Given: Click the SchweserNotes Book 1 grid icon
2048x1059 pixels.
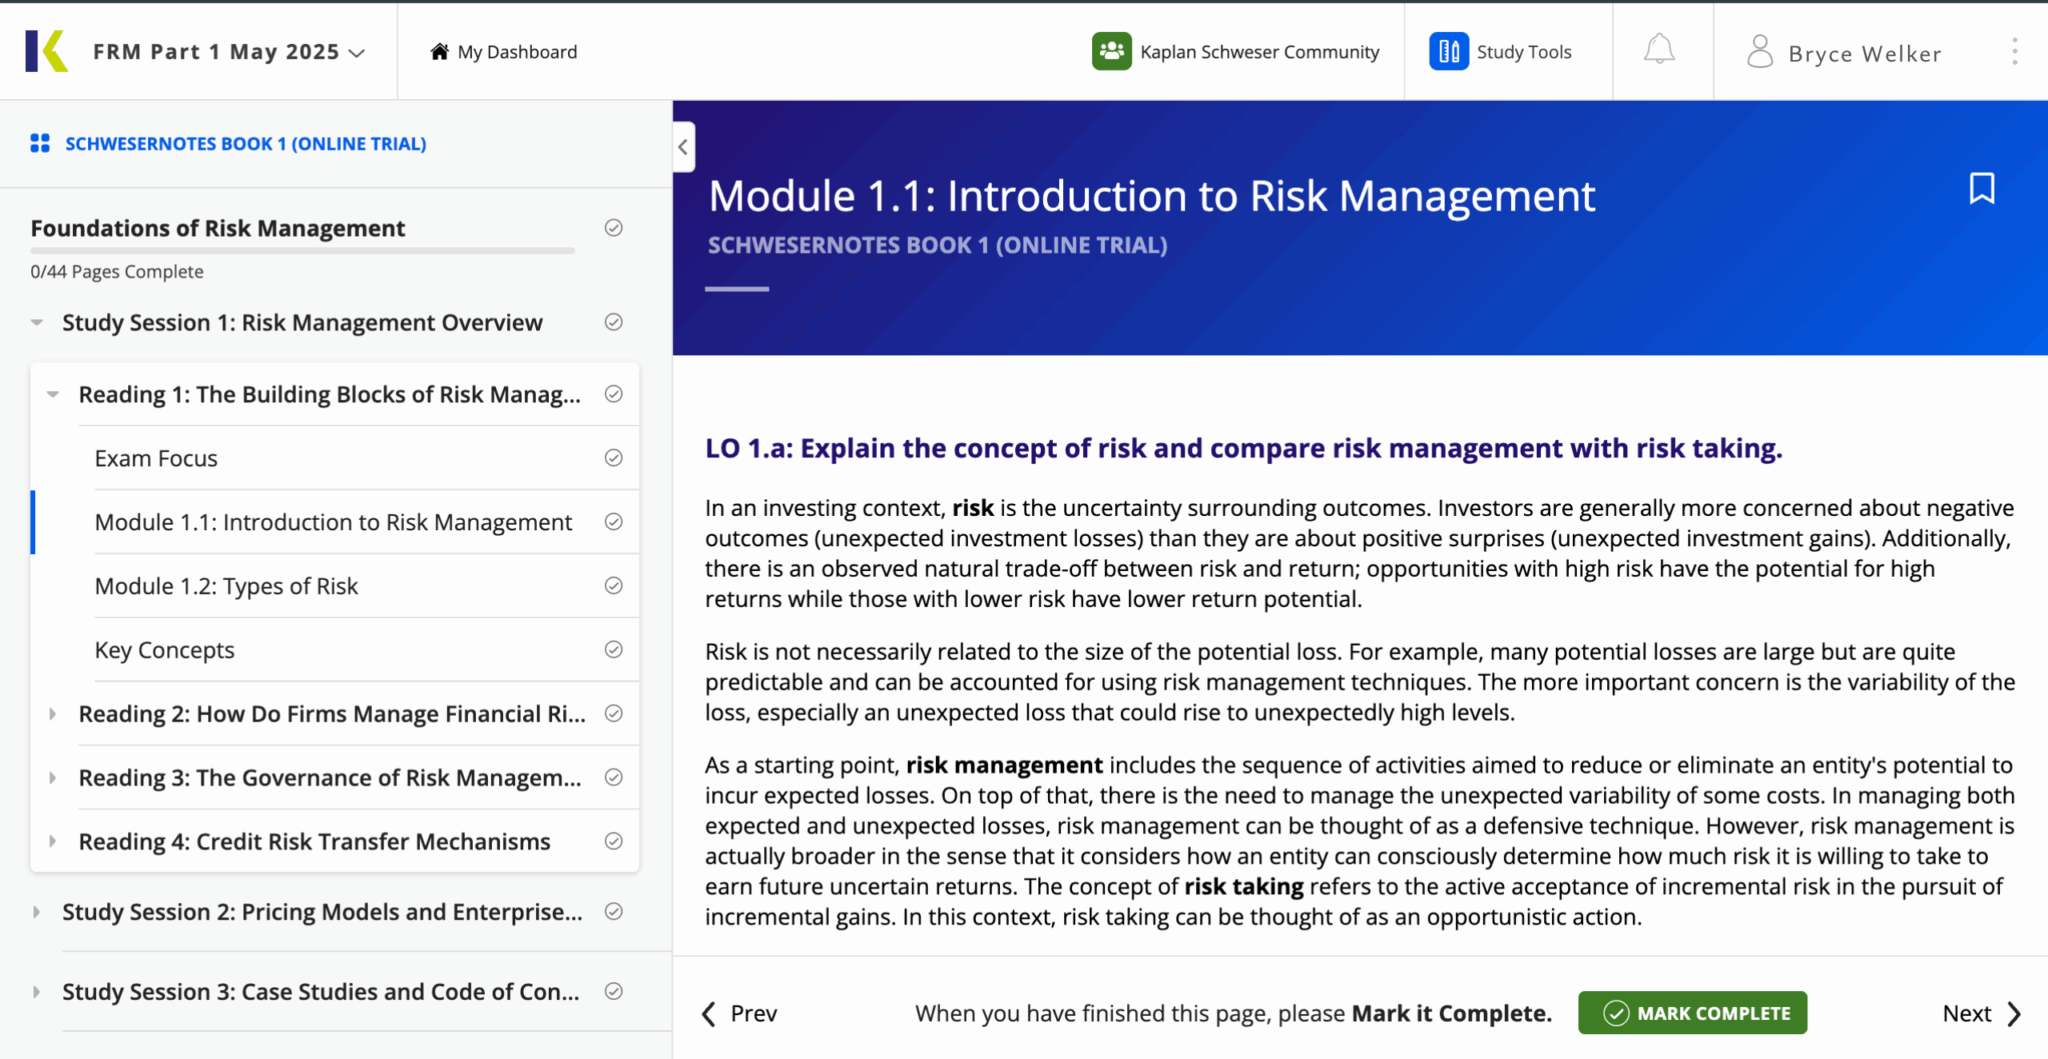Looking at the screenshot, I should click(x=40, y=144).
